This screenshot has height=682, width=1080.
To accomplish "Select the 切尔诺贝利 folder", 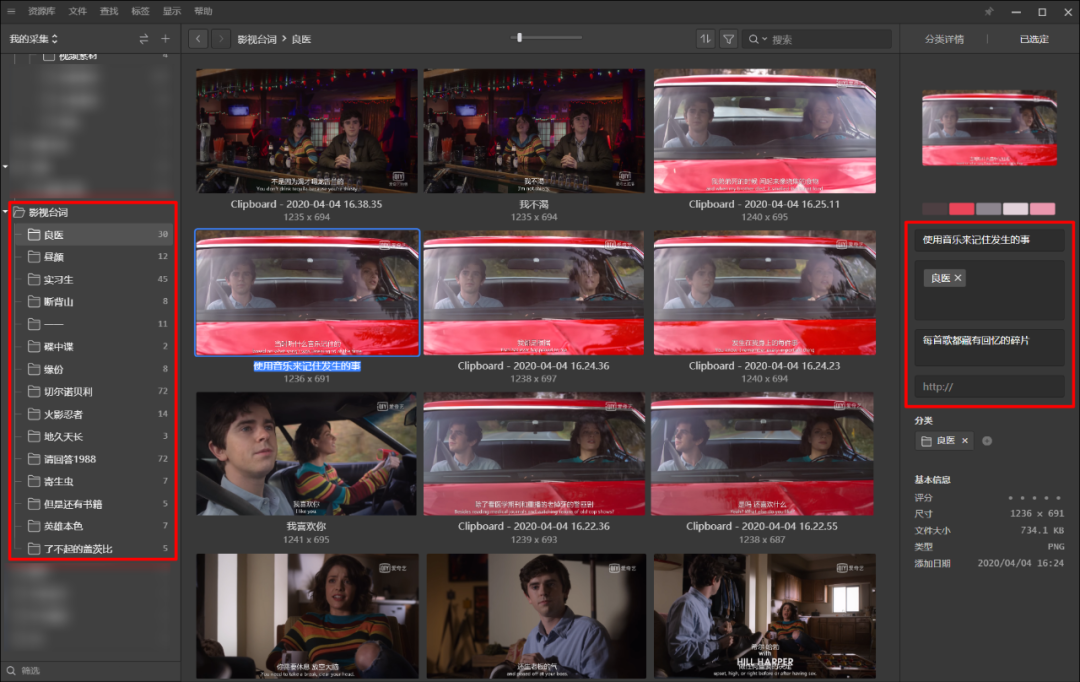I will click(x=92, y=391).
